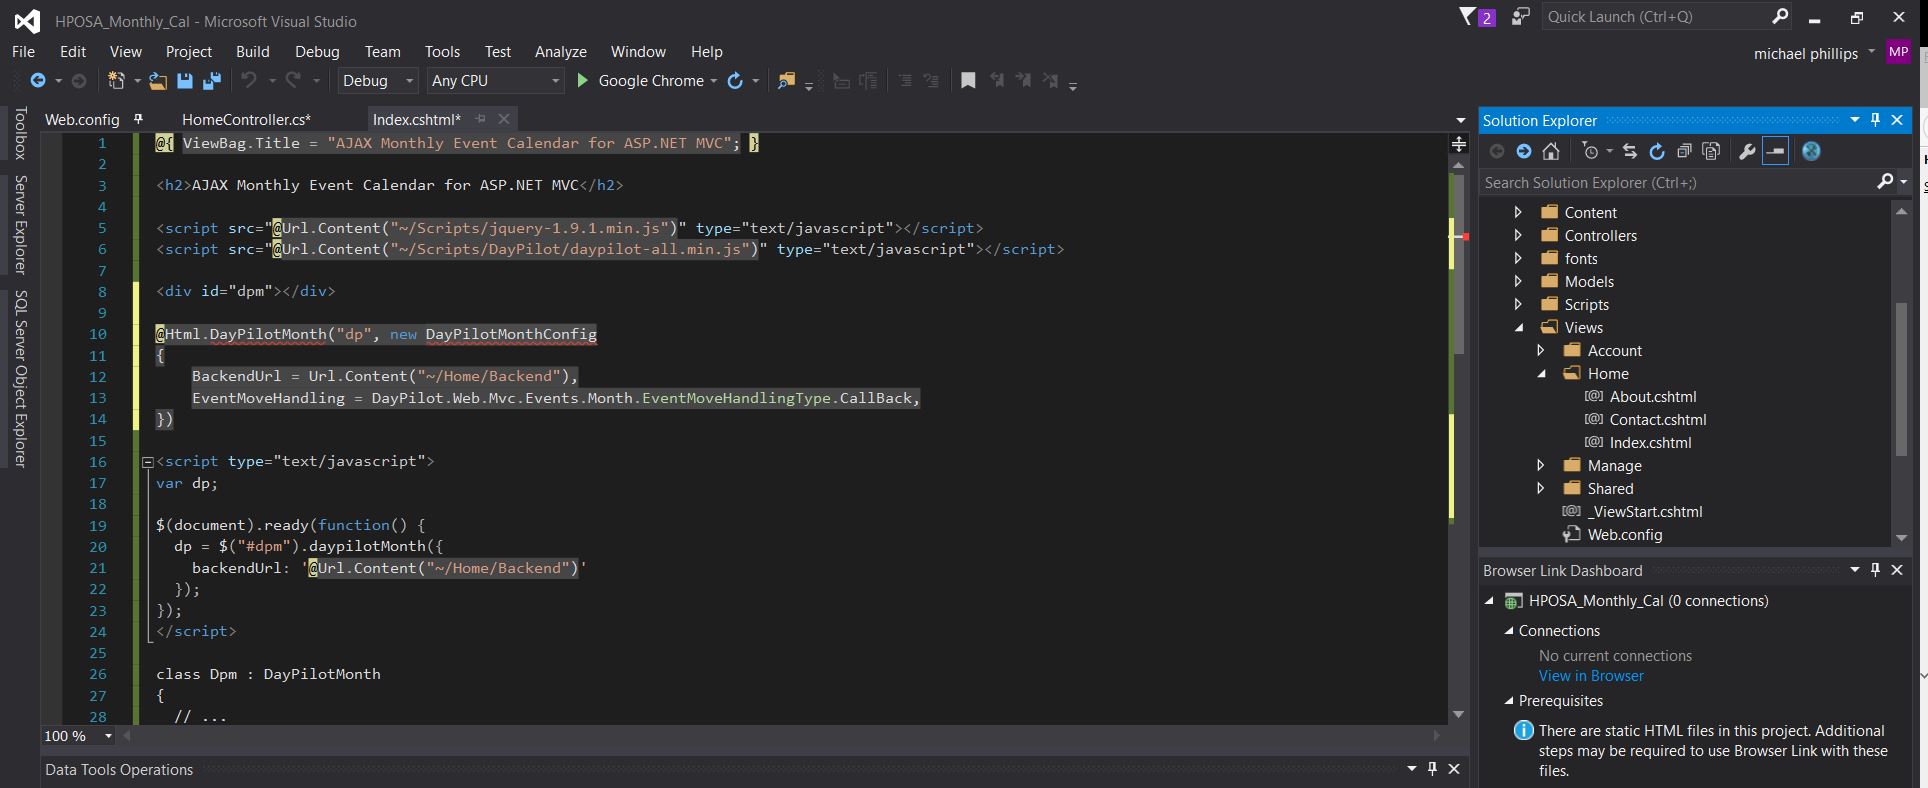Click the Solution Explorer search magnifier icon

coord(1885,181)
